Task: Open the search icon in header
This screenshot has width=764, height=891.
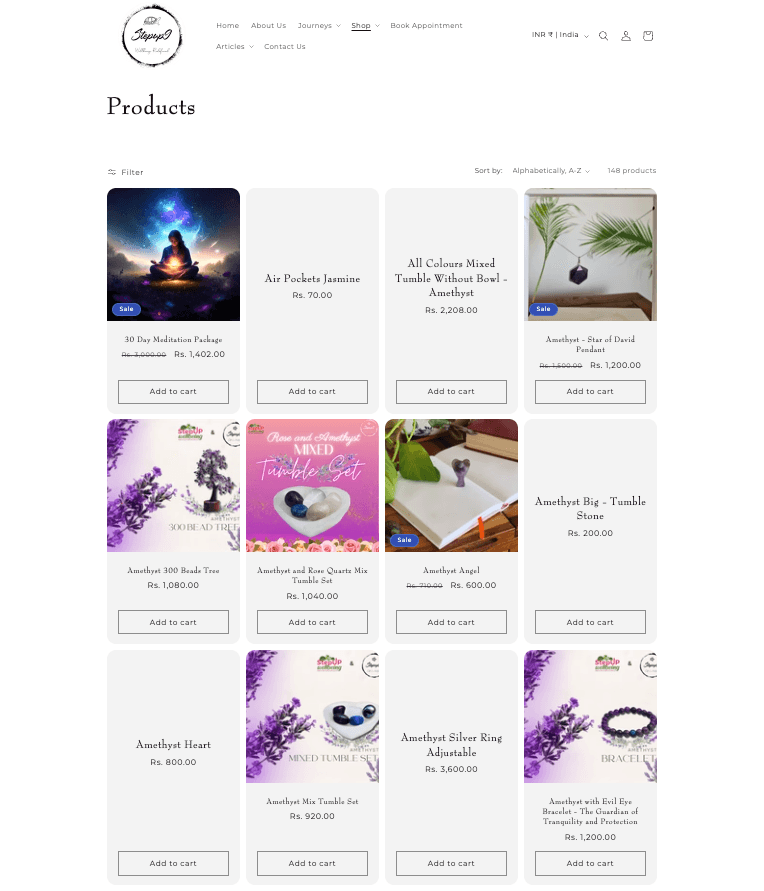Action: [x=603, y=36]
